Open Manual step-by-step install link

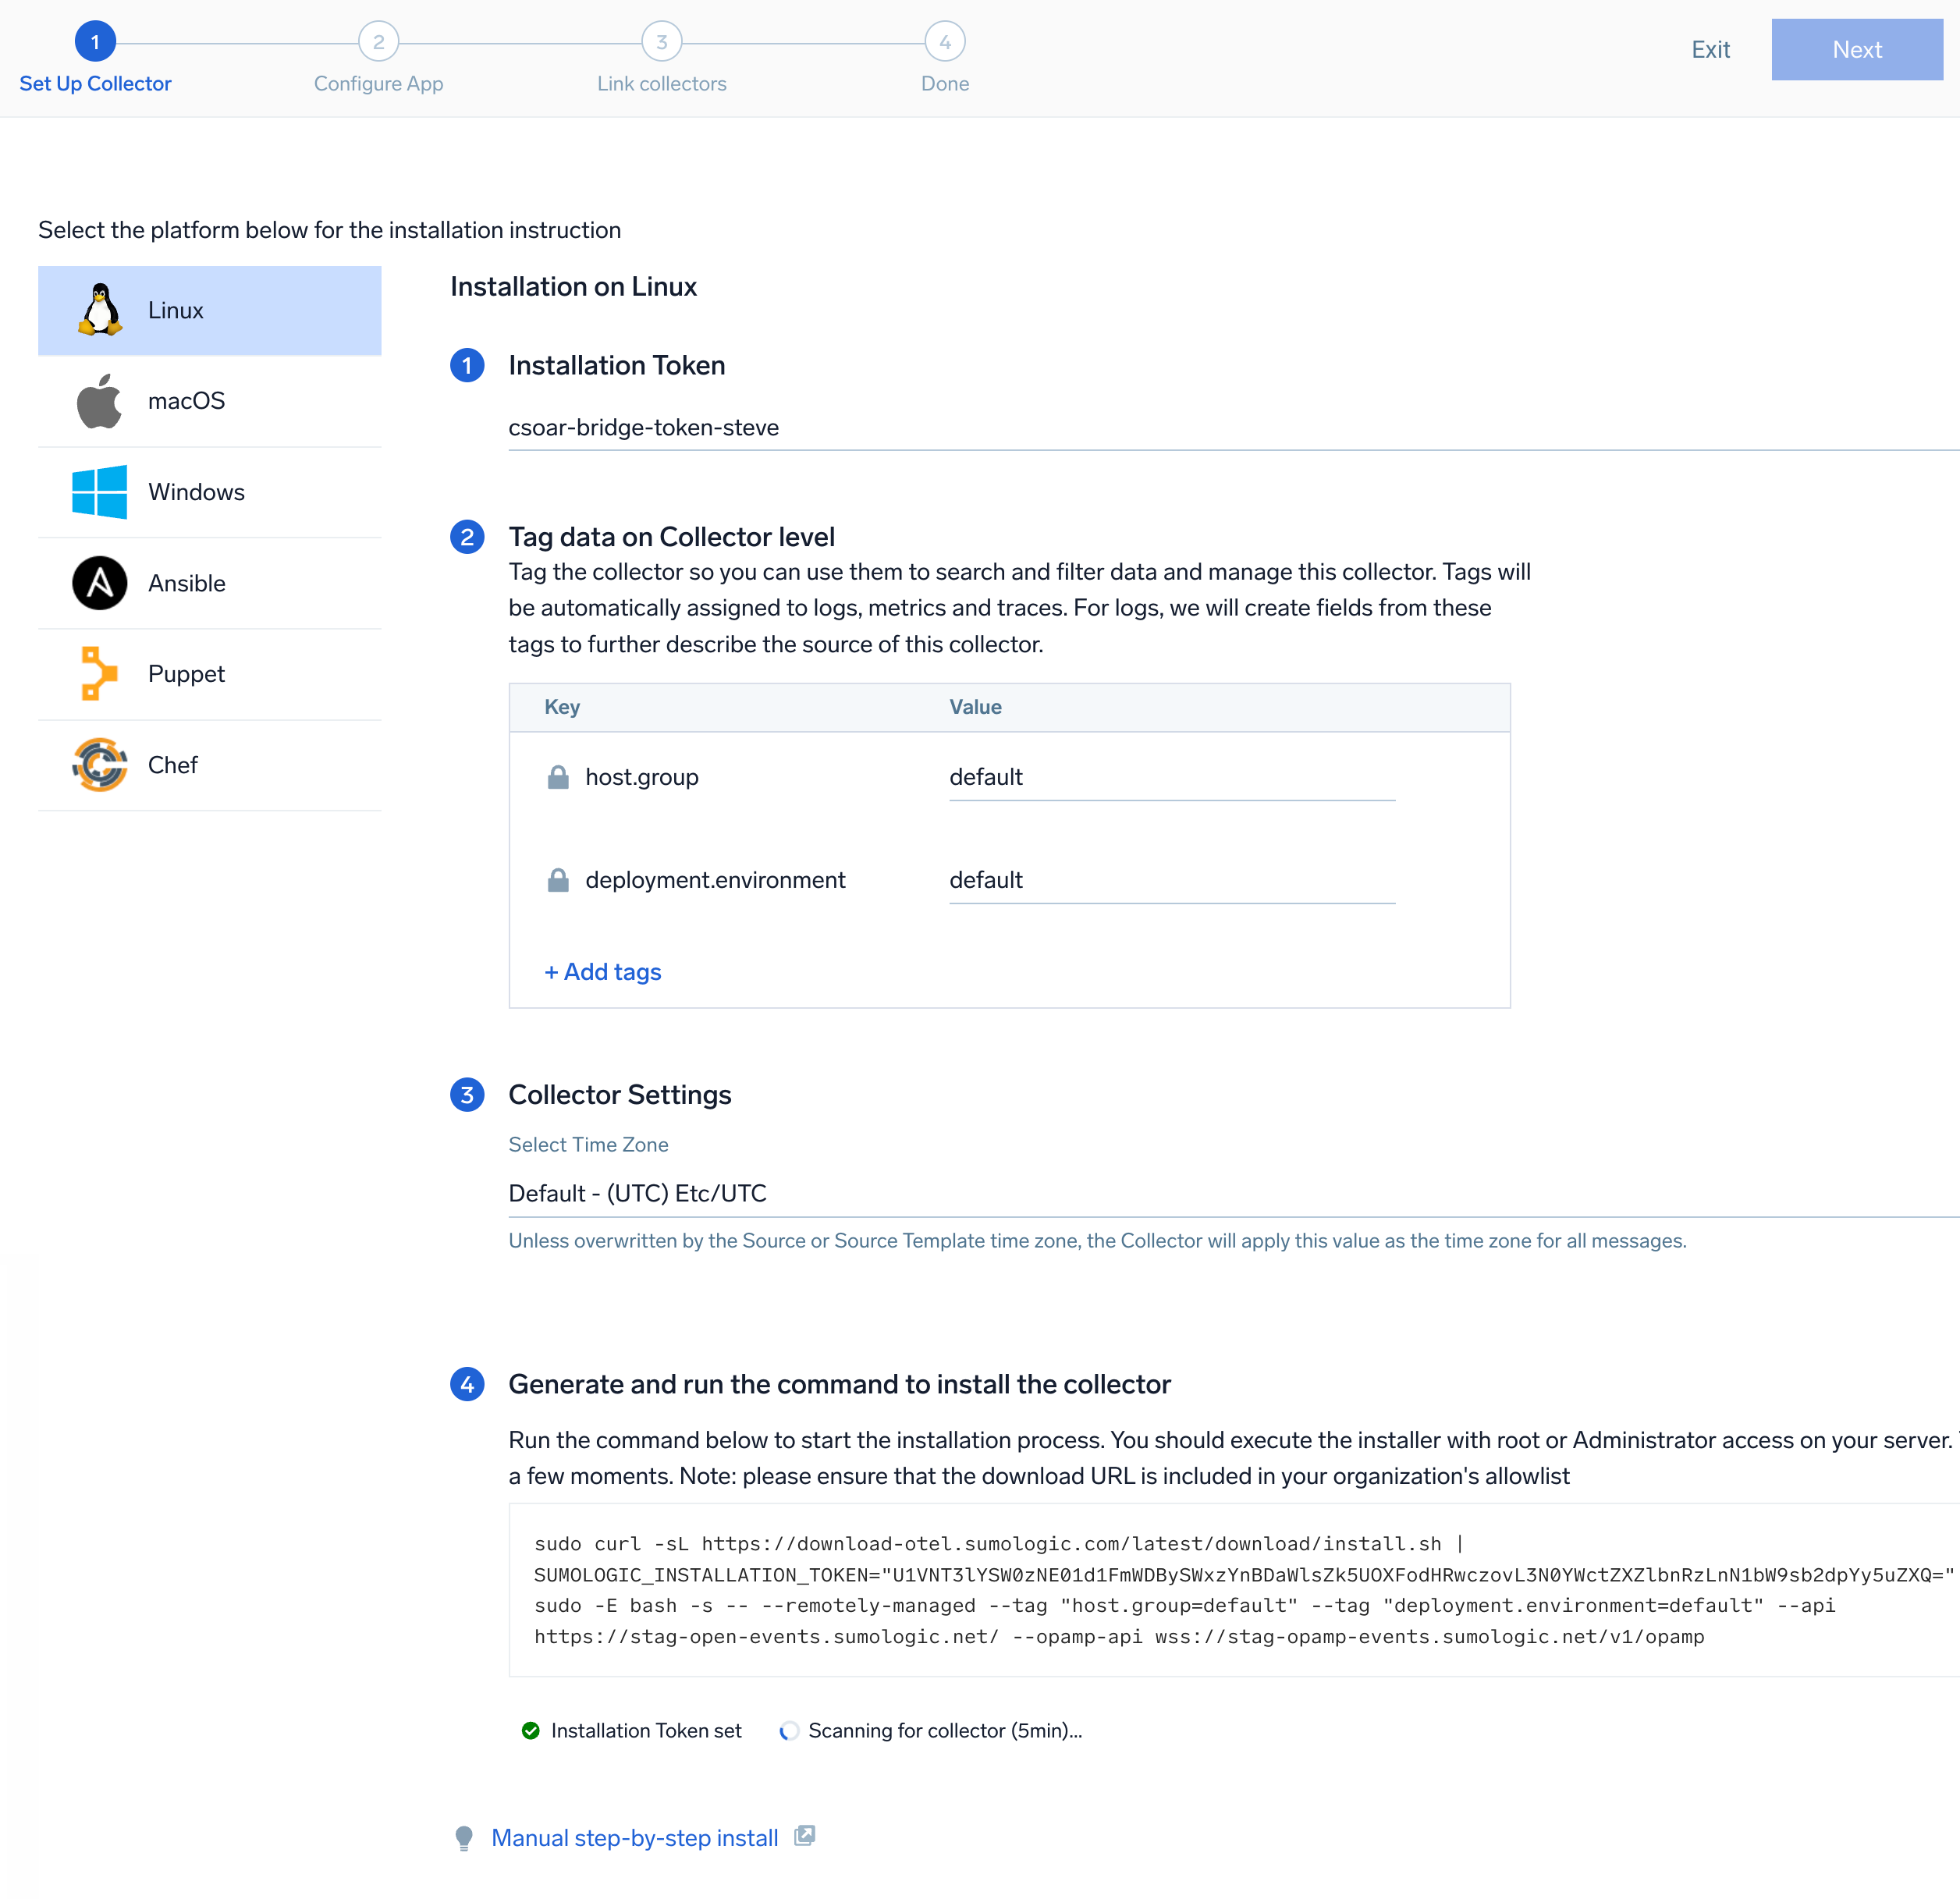(634, 1838)
